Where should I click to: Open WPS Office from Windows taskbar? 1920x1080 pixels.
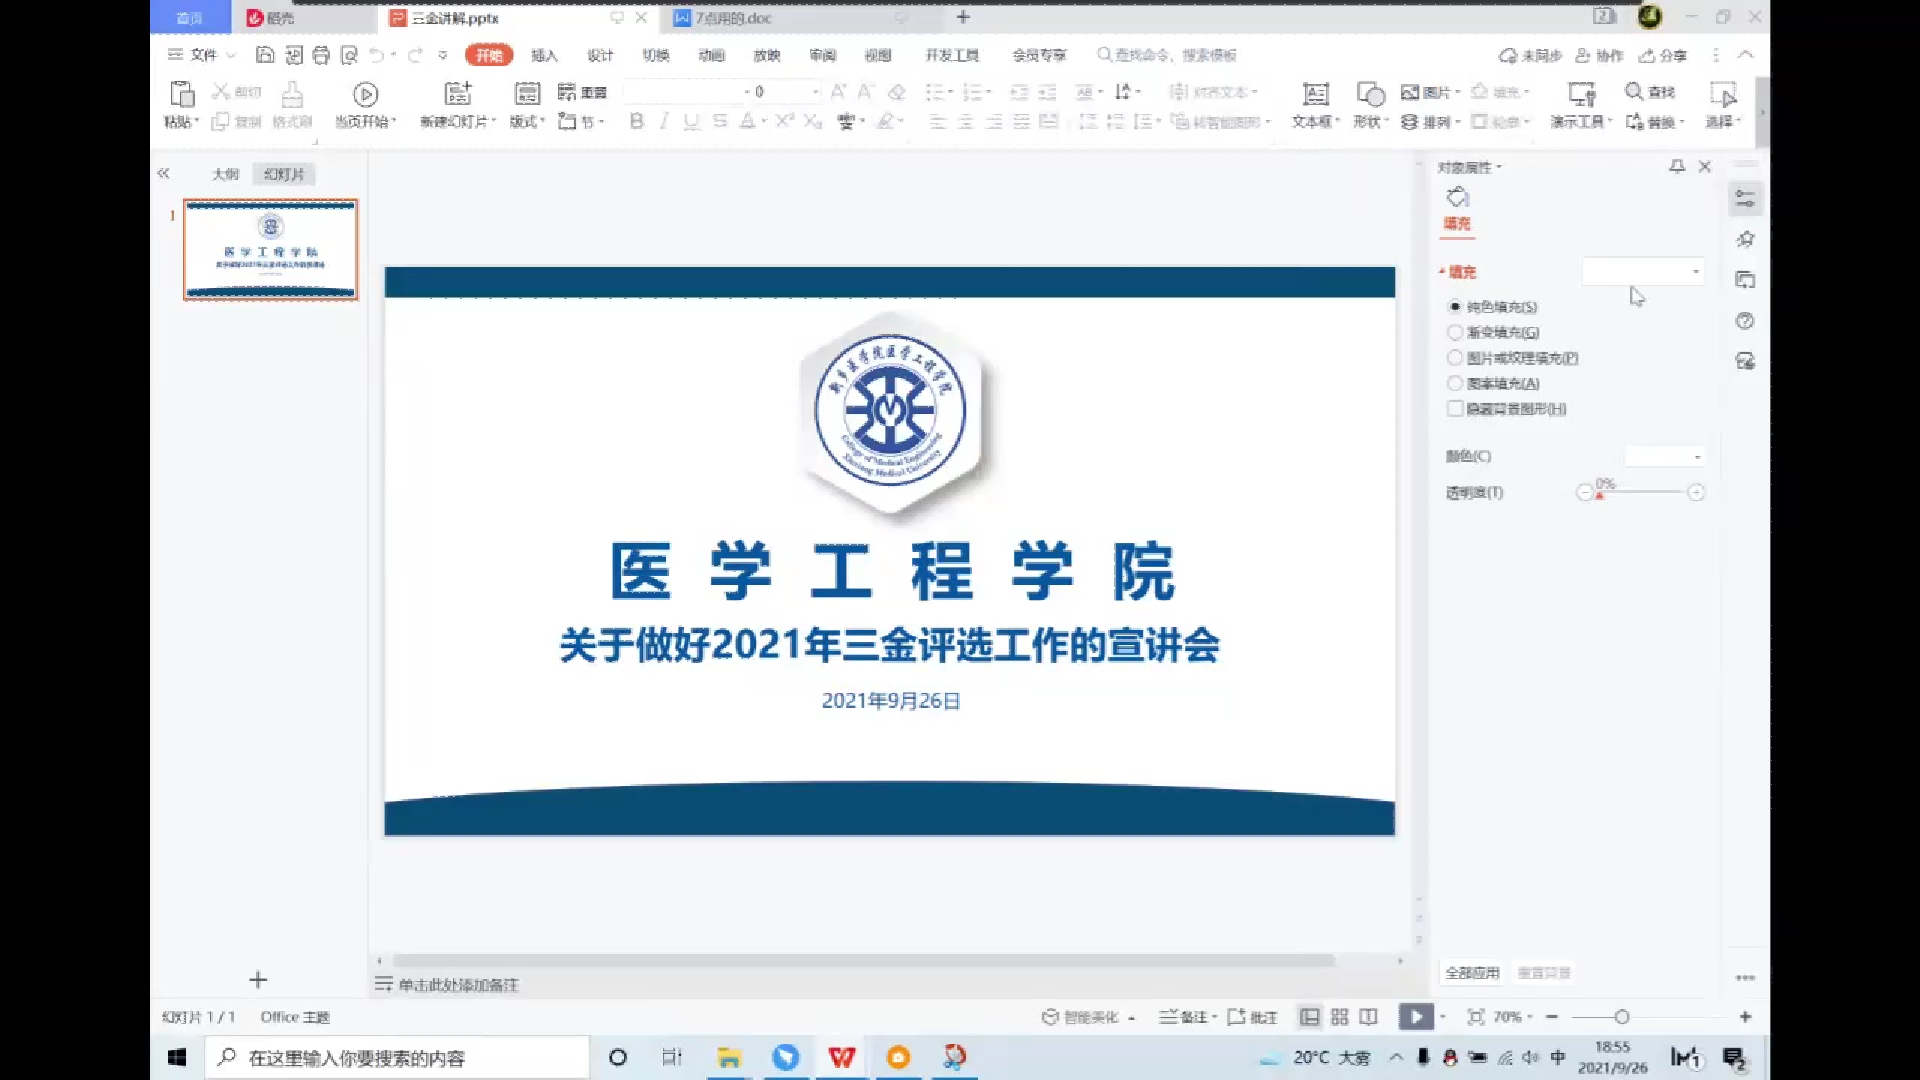tap(842, 1057)
